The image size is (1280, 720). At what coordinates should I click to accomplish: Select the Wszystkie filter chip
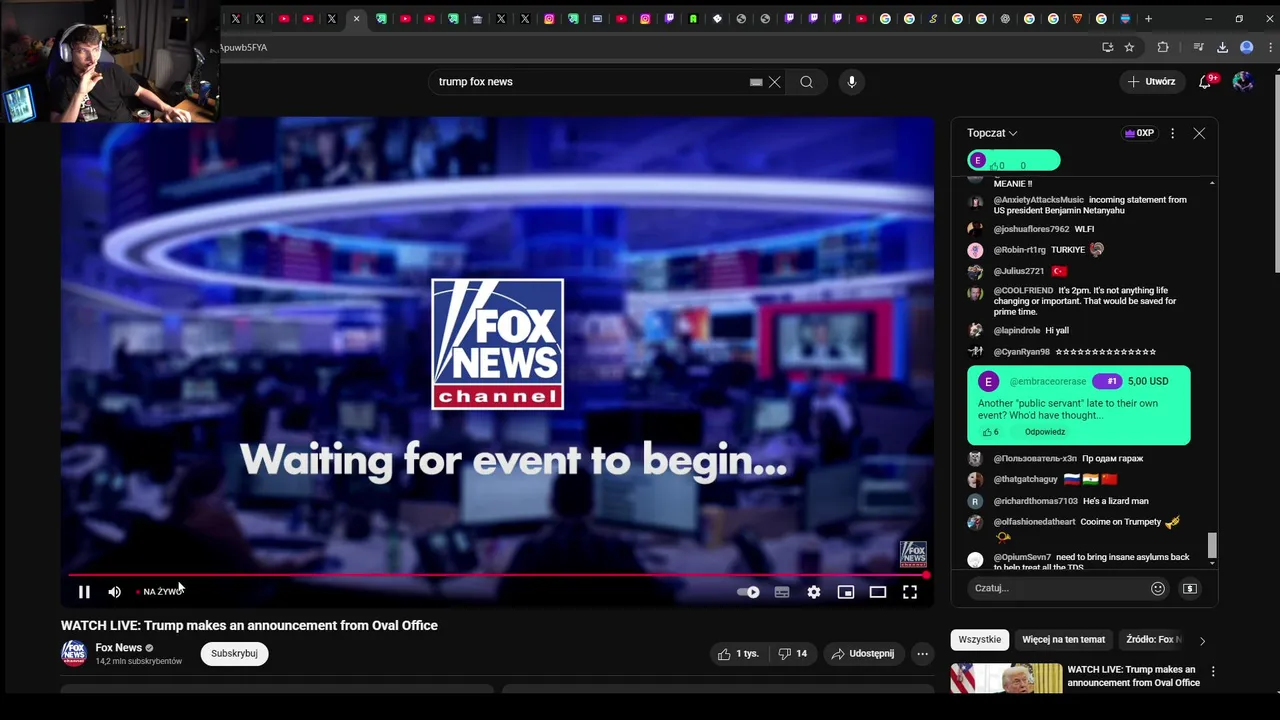point(979,640)
